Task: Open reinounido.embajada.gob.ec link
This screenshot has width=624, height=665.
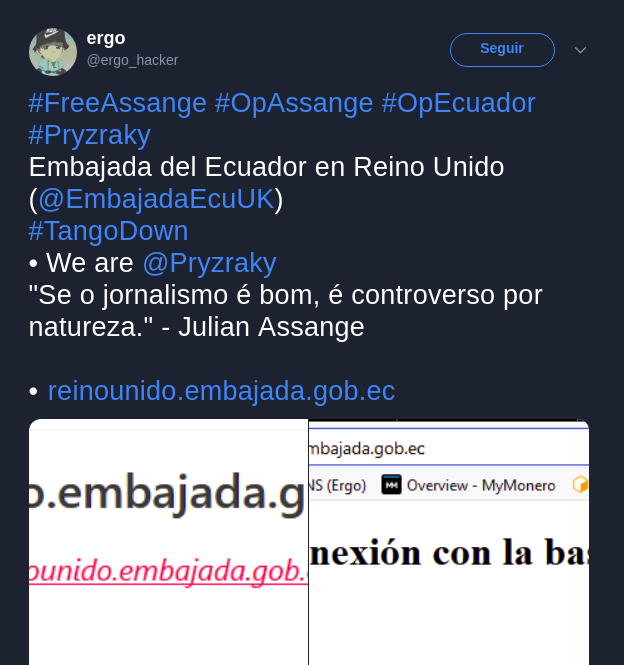Action: point(221,391)
